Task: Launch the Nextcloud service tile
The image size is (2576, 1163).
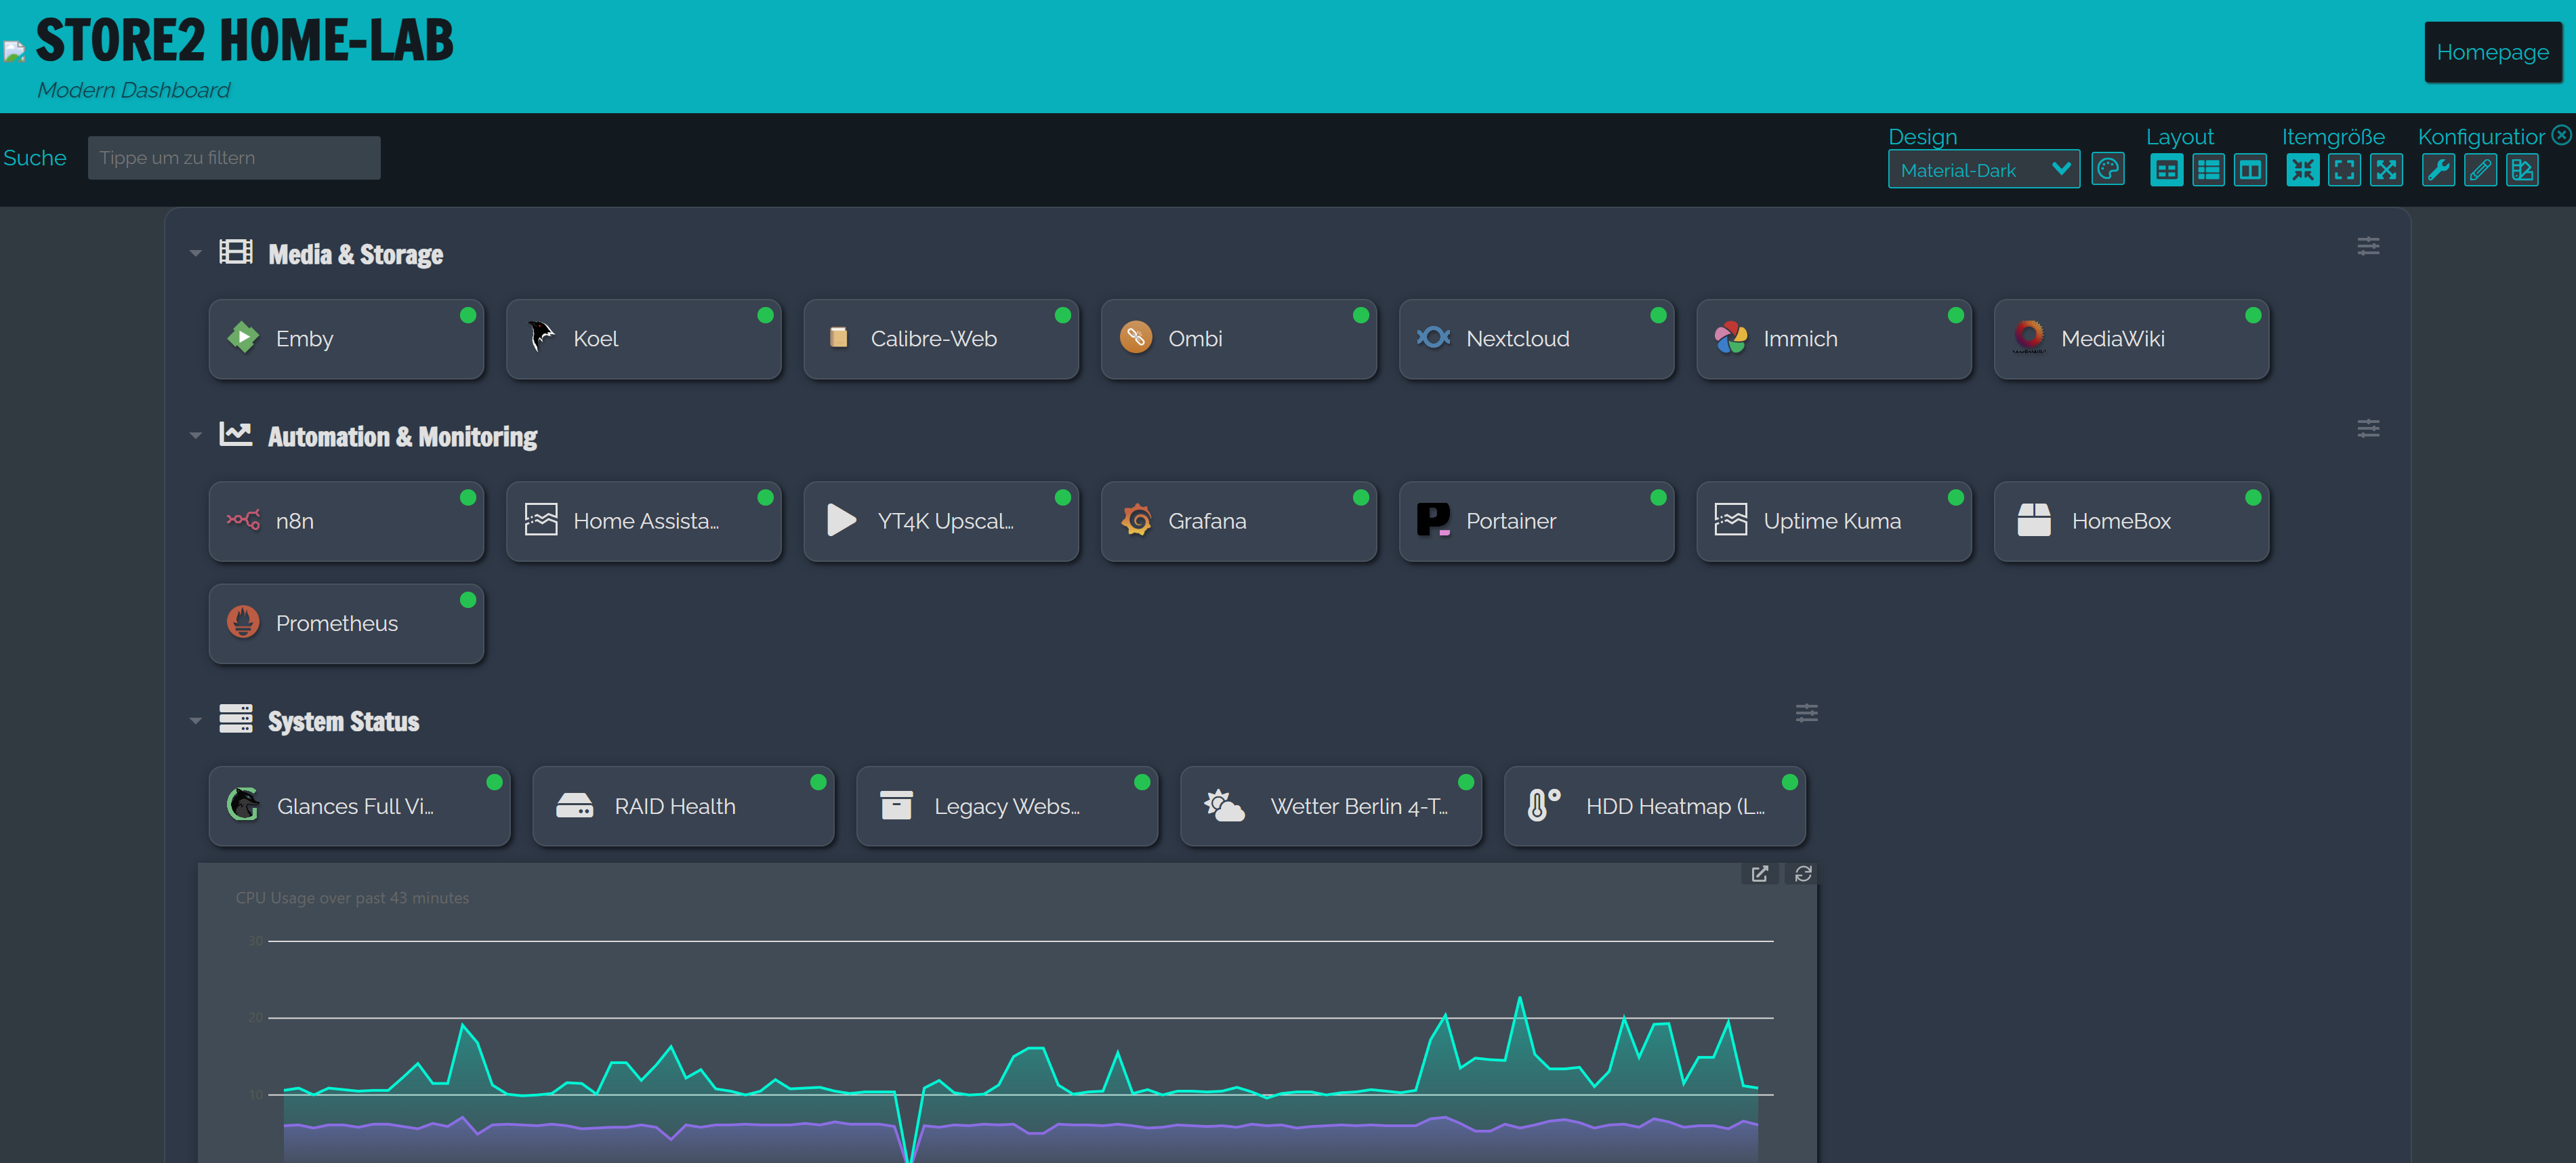Action: (1537, 339)
